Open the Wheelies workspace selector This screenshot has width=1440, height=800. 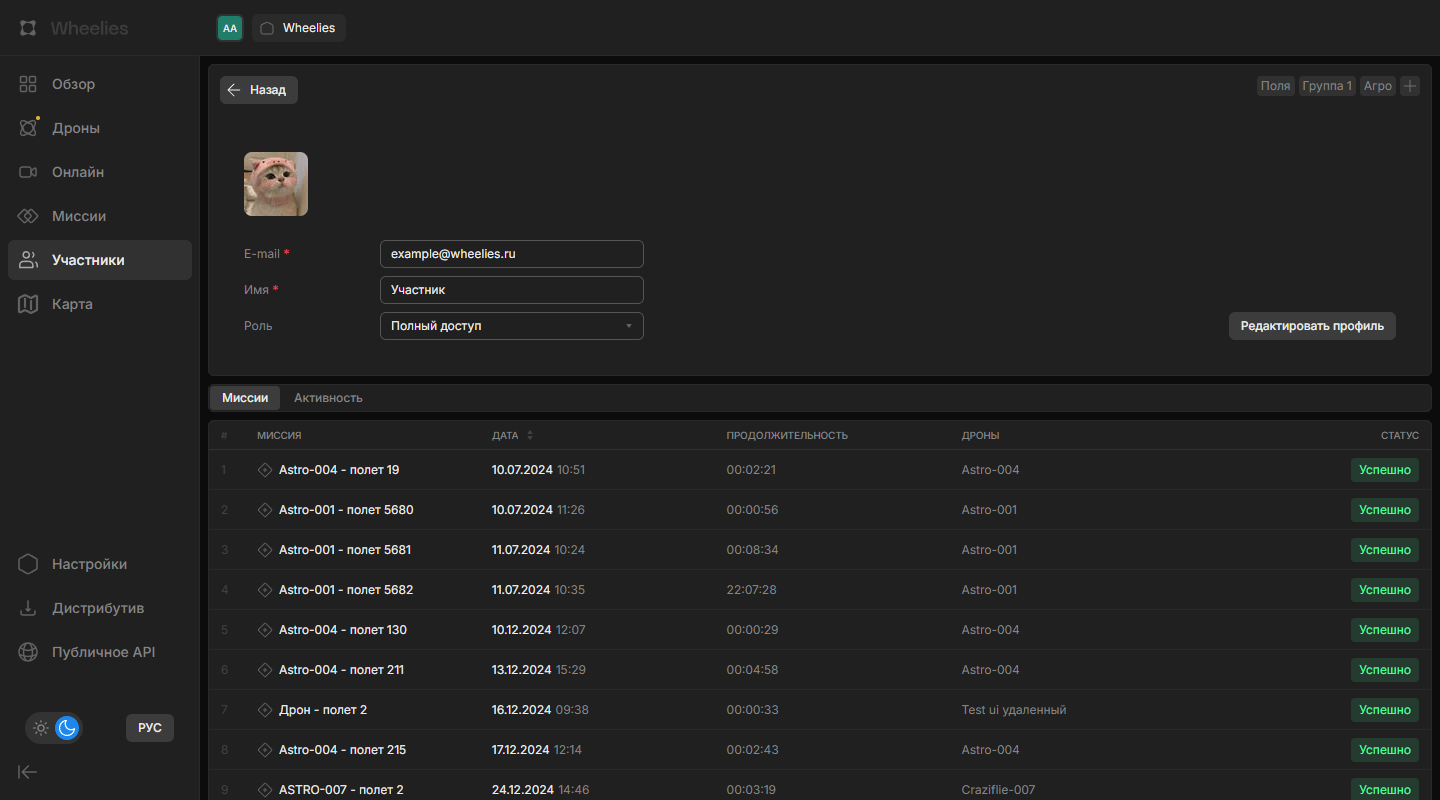tap(299, 28)
